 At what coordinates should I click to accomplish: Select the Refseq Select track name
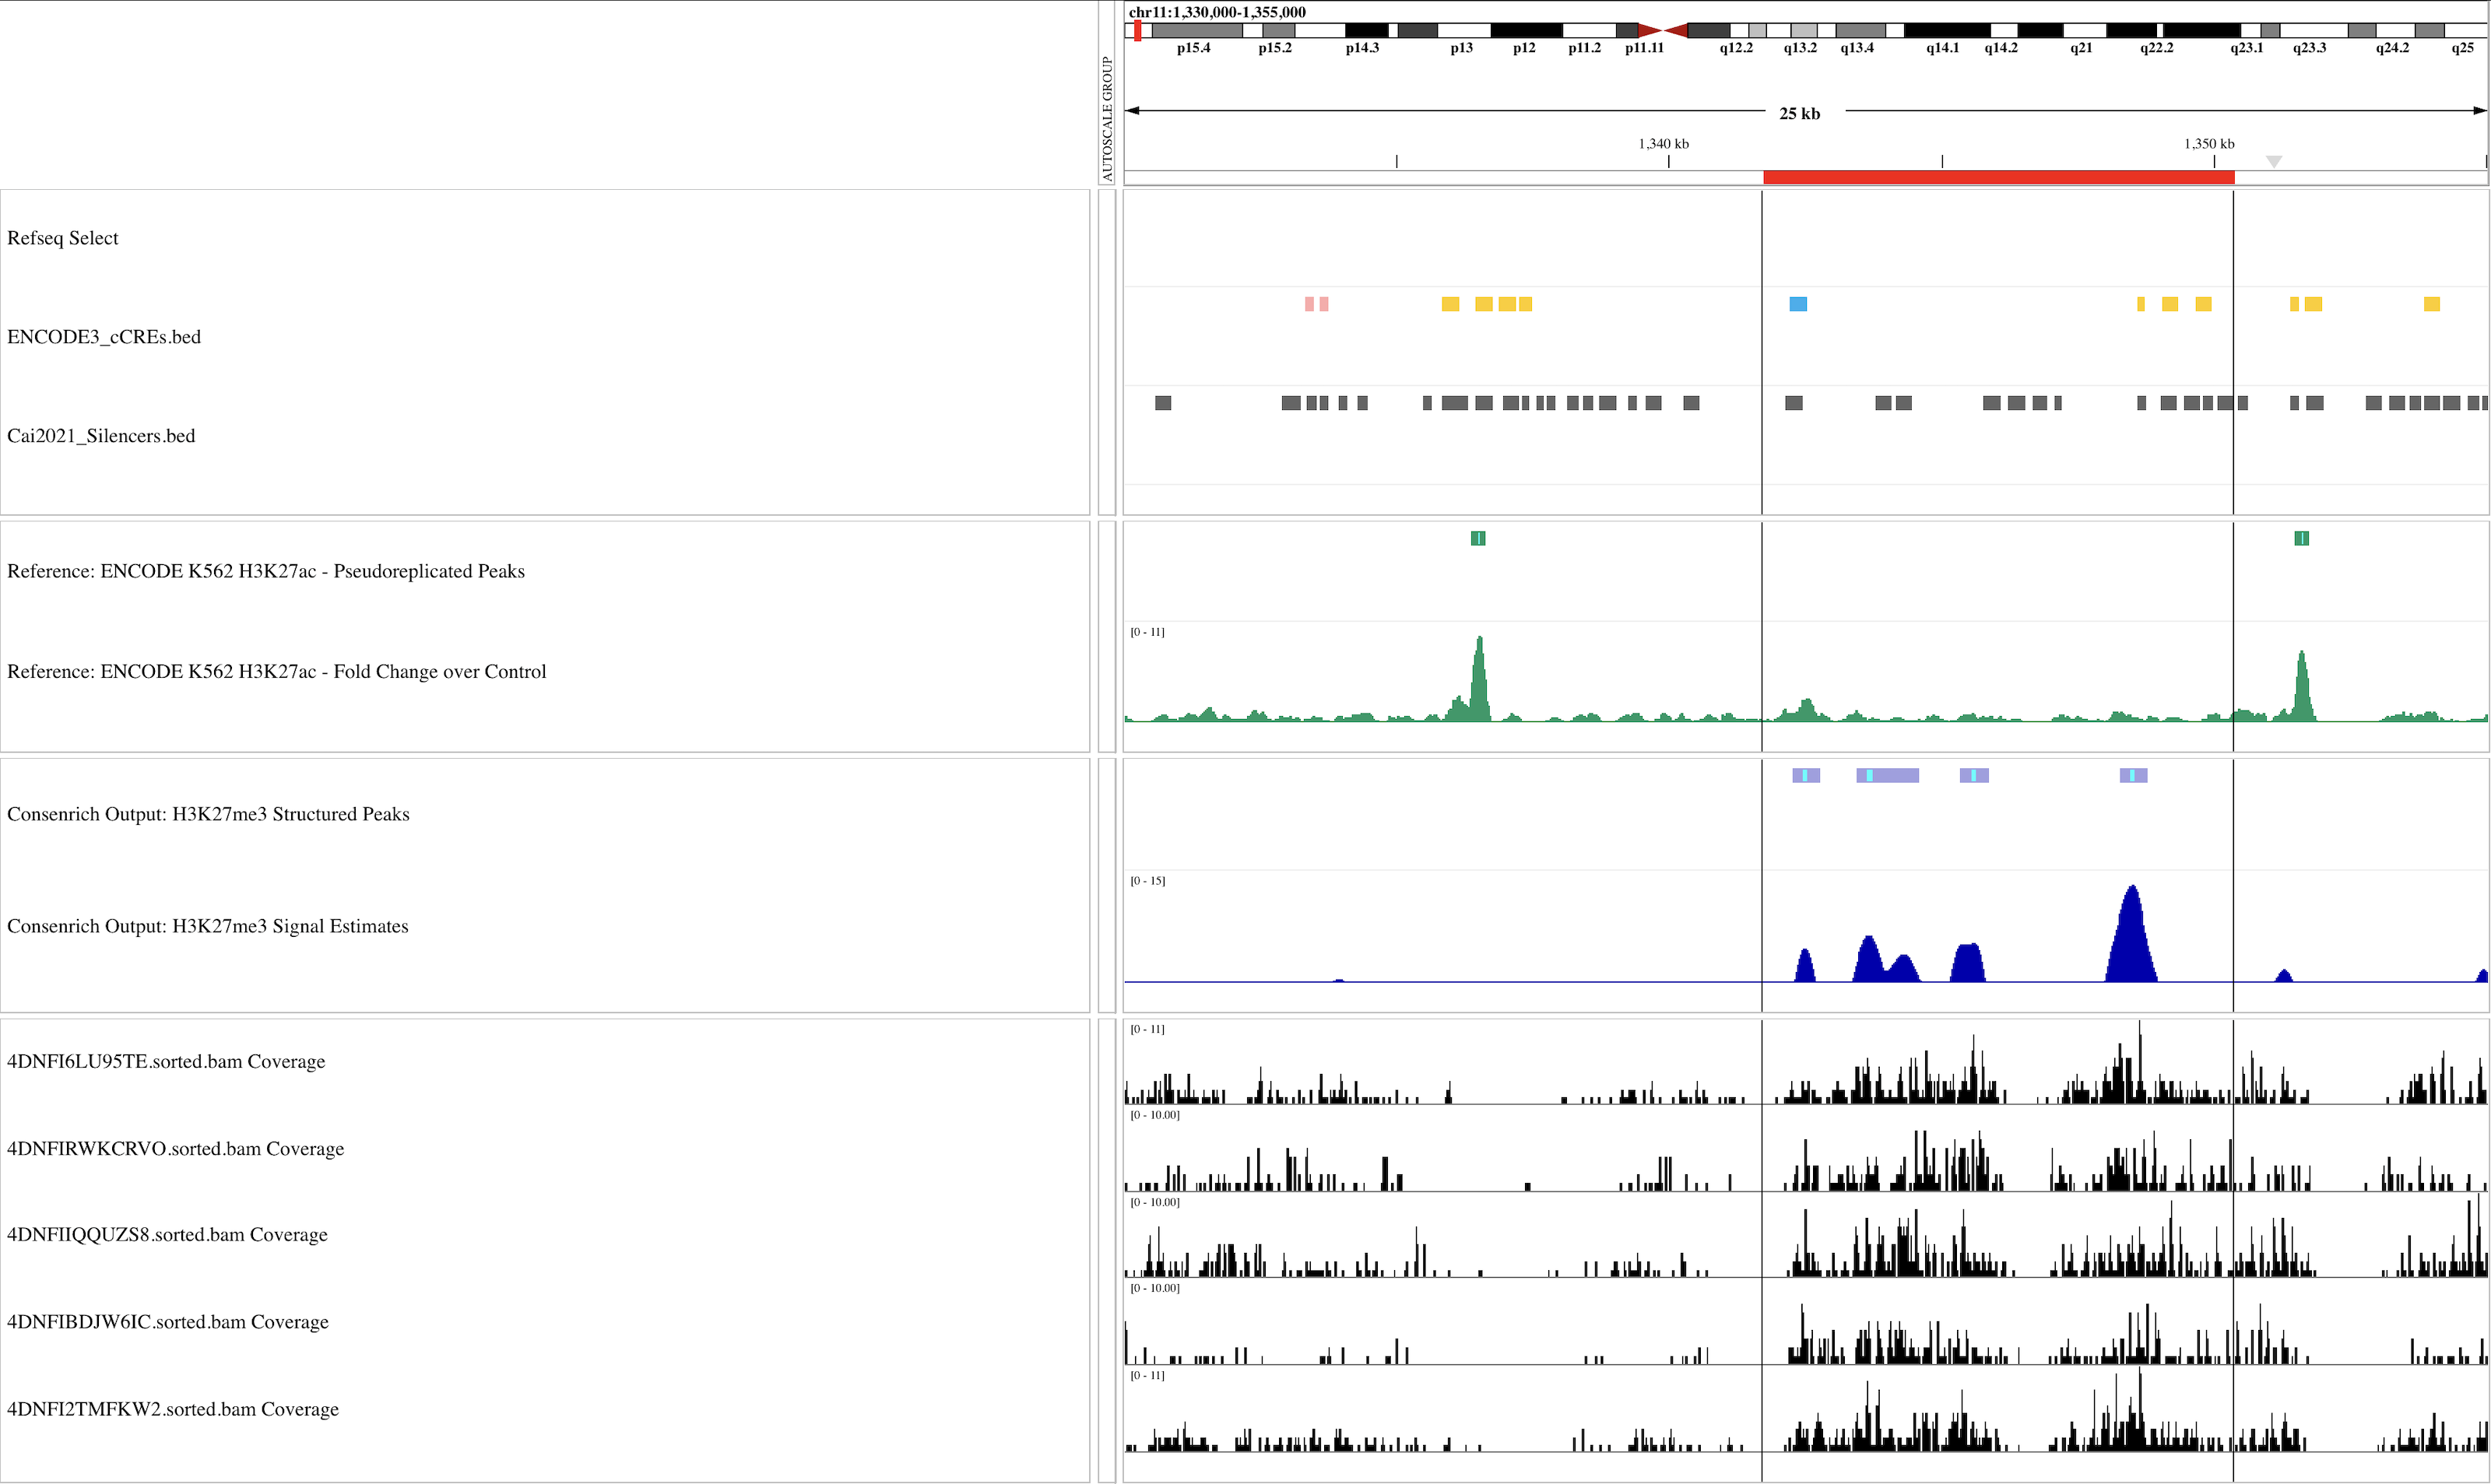point(62,238)
